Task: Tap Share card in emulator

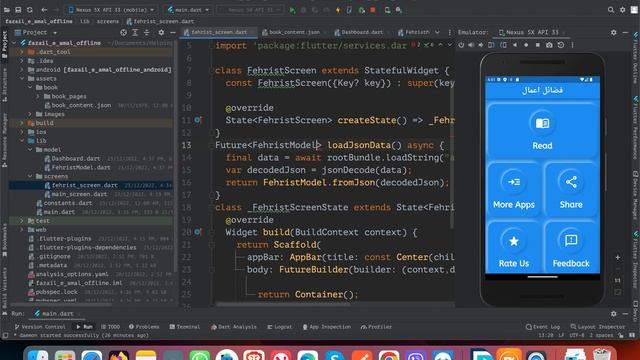Action: click(571, 189)
